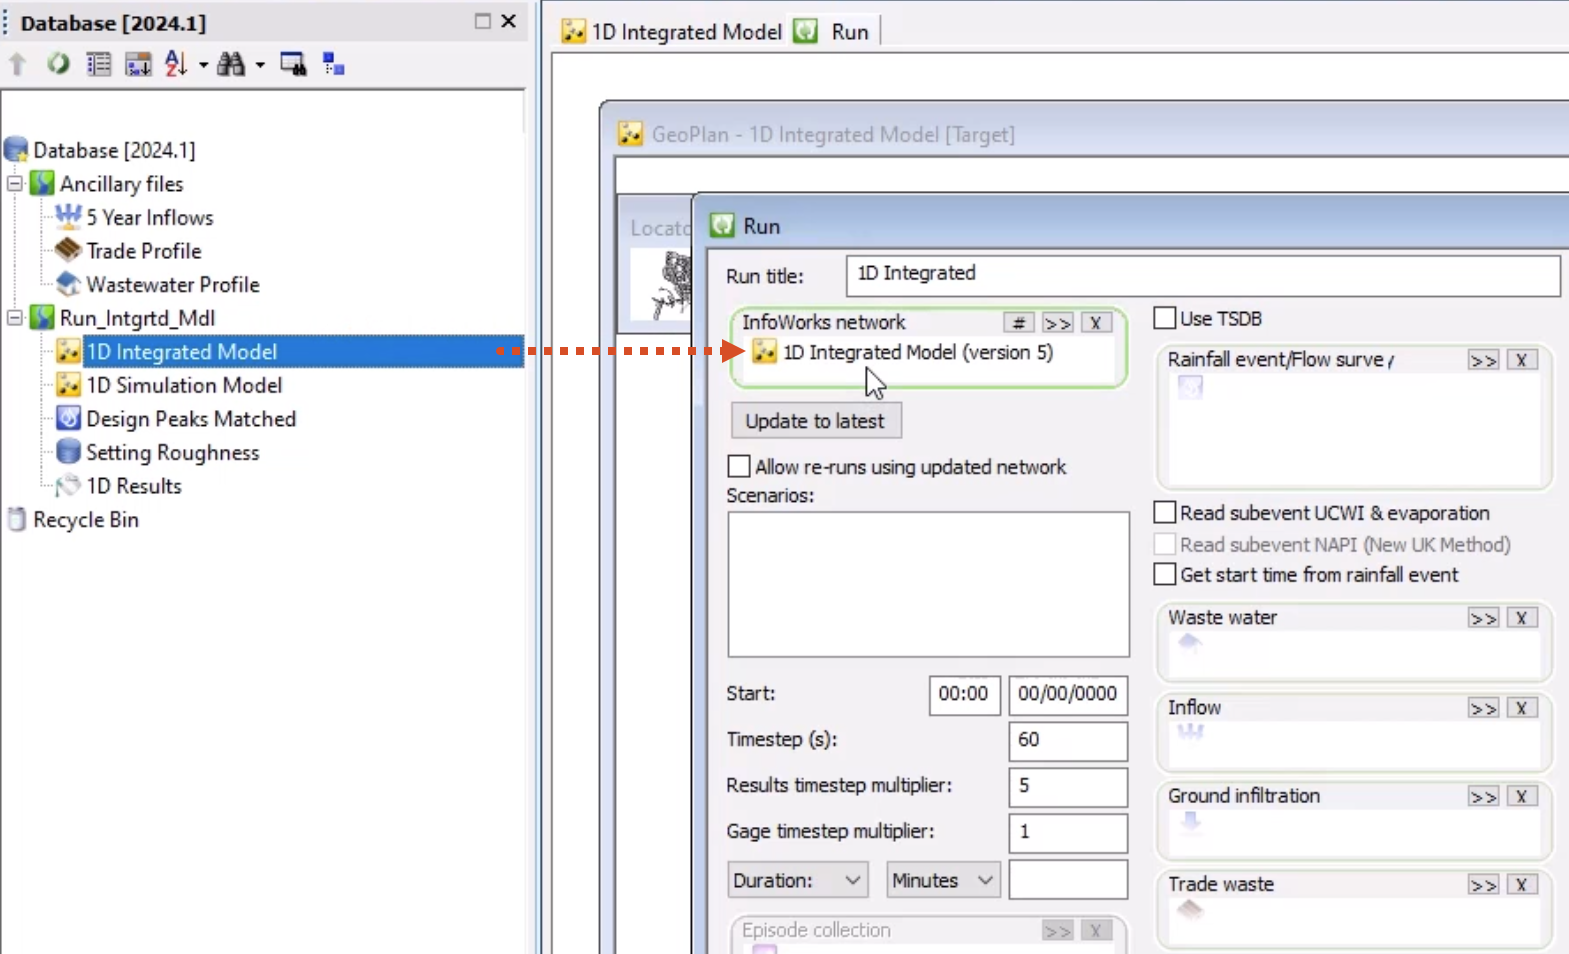The image size is (1569, 954).
Task: Open dropdown arrow next to binoculars icon
Action: 260,65
